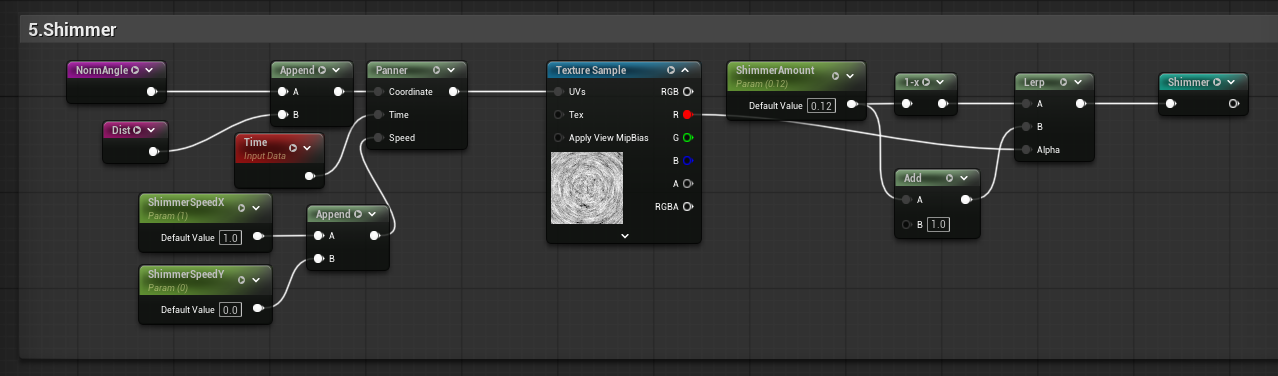Click the Texture Sample red R output pin
Screen dimensions: 1278x376
(688, 115)
